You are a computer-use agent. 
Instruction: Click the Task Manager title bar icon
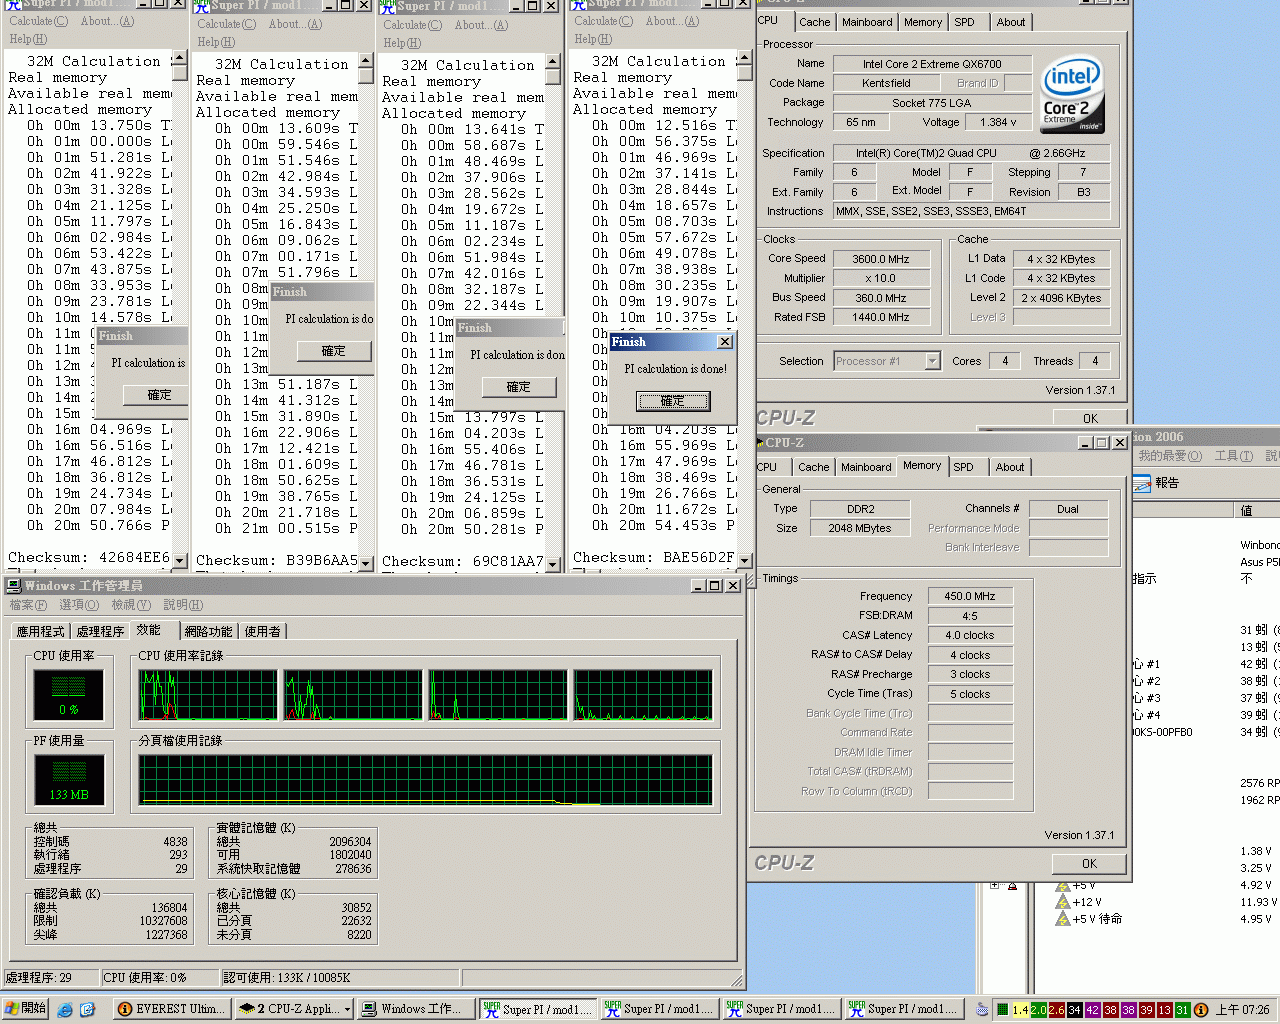(x=14, y=585)
